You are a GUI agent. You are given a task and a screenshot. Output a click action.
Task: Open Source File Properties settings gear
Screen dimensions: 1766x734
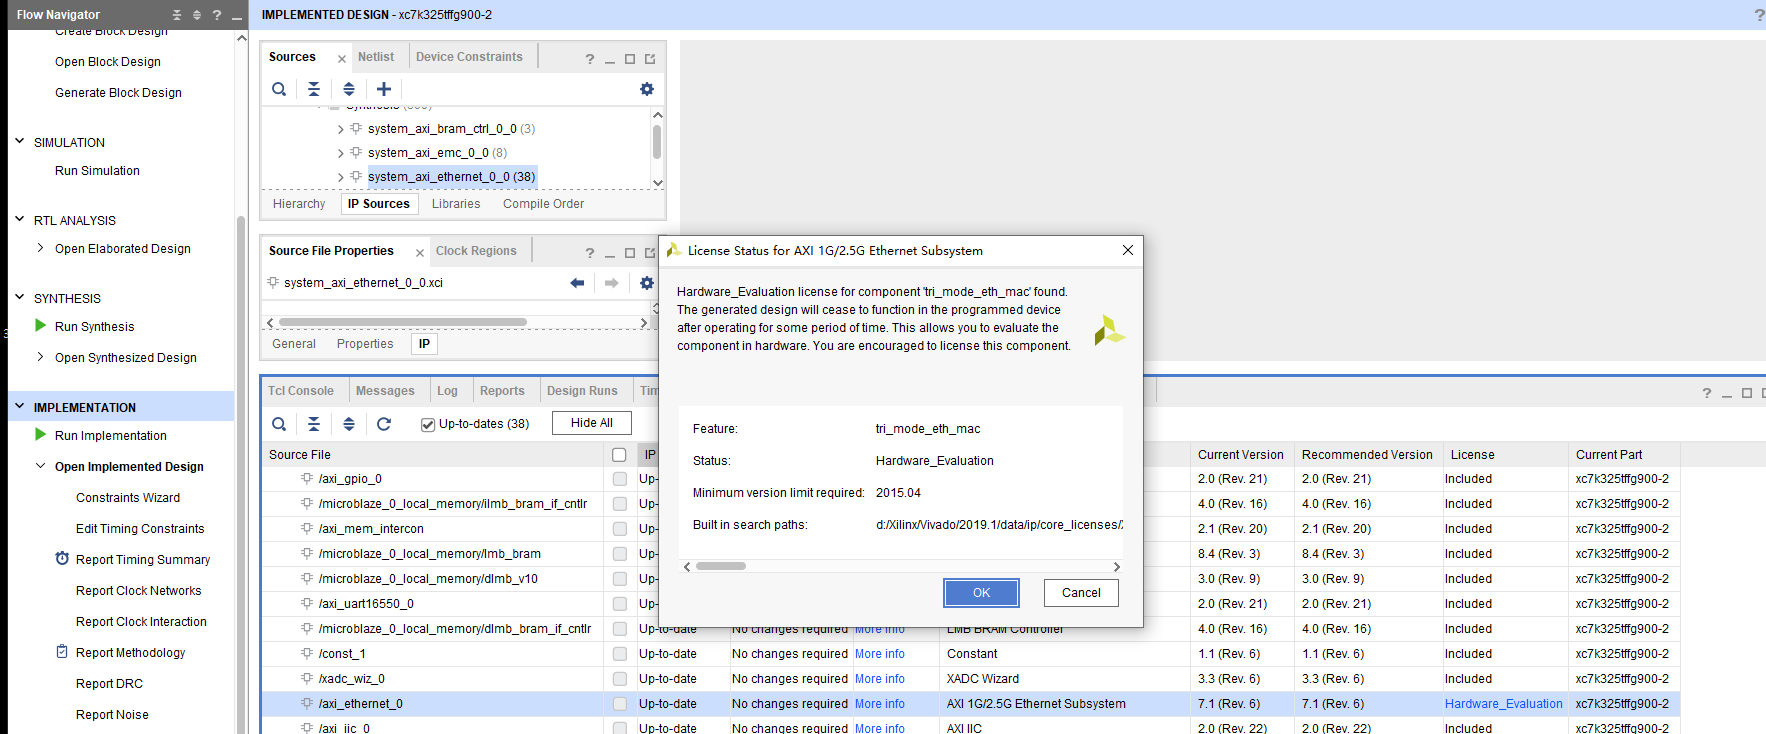coord(647,283)
